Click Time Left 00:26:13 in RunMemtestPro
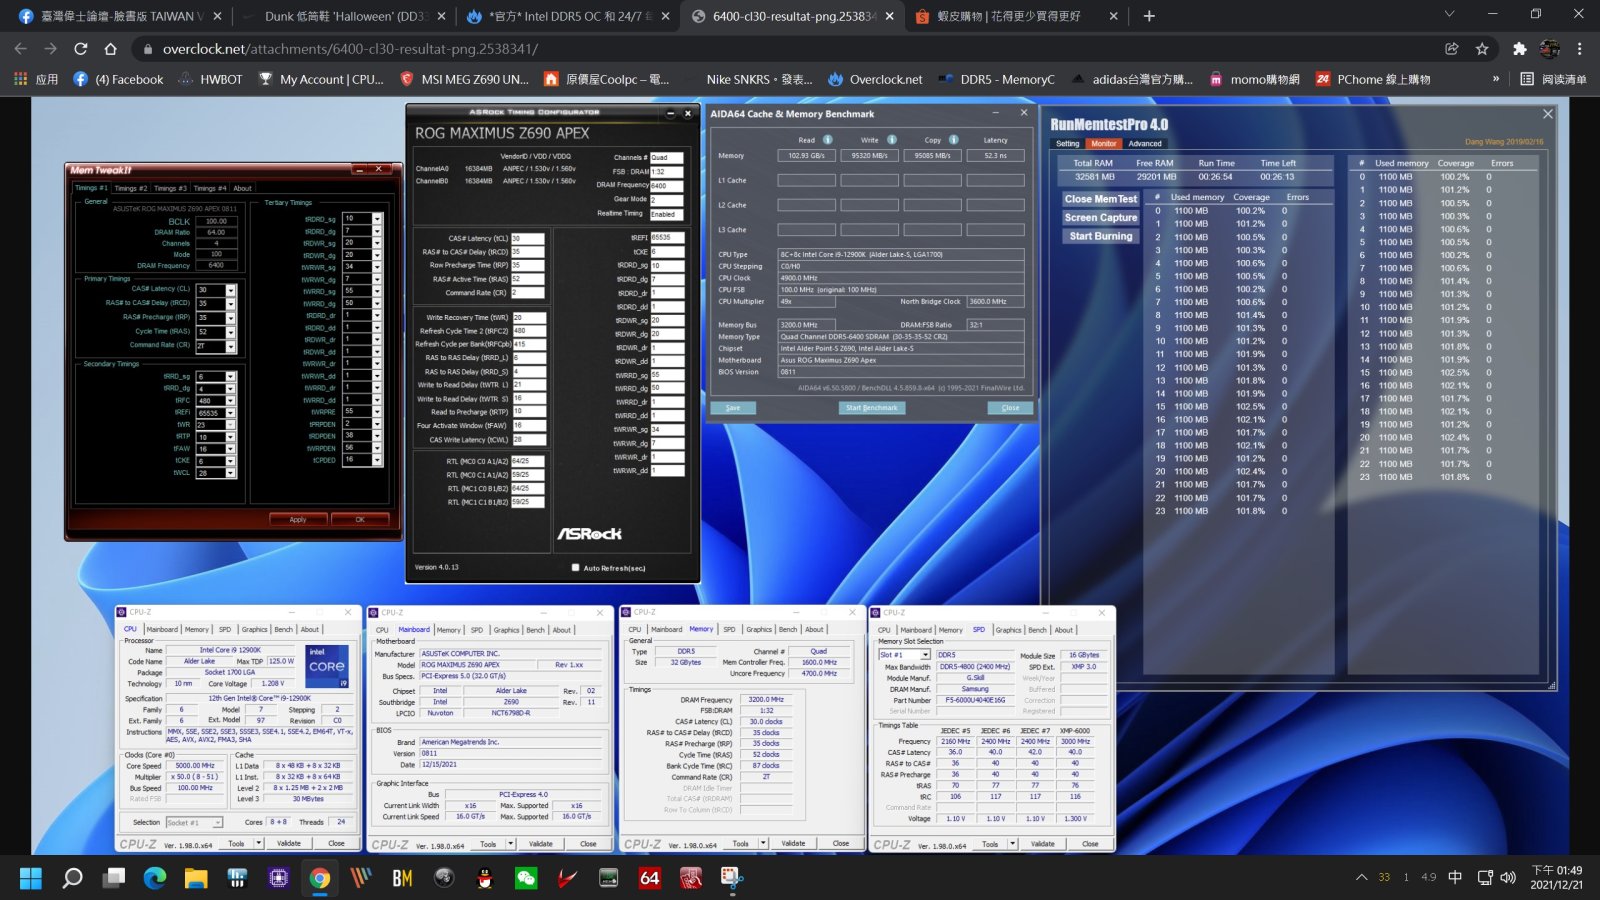Viewport: 1600px width, 900px height. 1277,177
